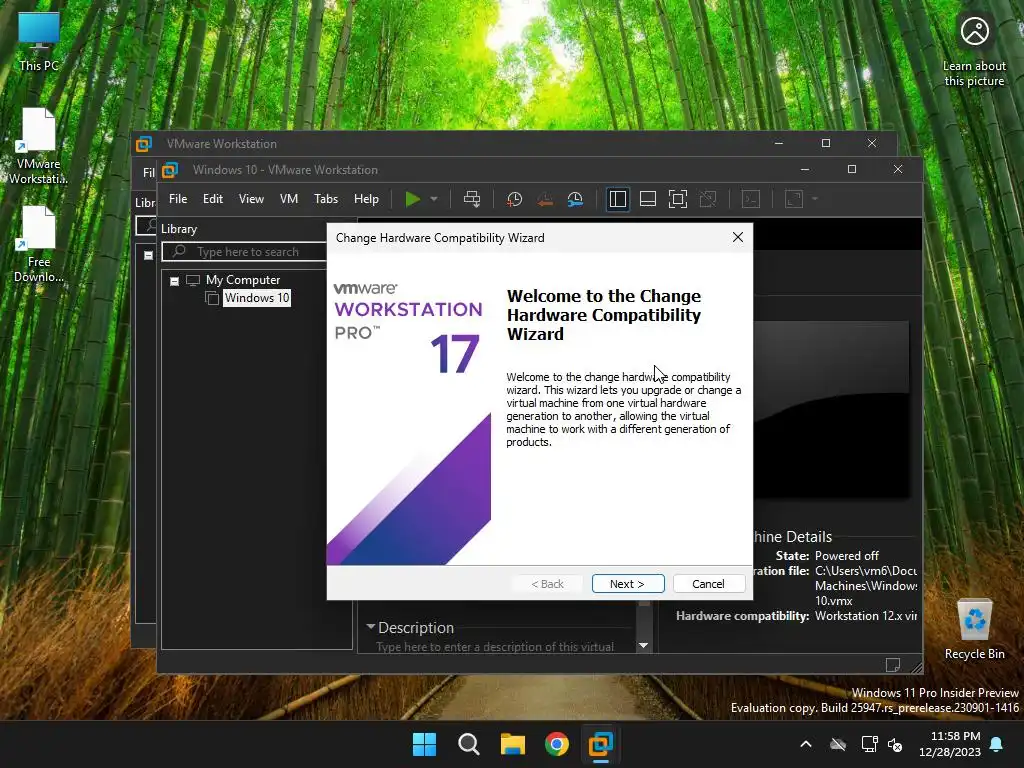
Task: Collapse tree node in background VMware window
Action: (x=148, y=255)
